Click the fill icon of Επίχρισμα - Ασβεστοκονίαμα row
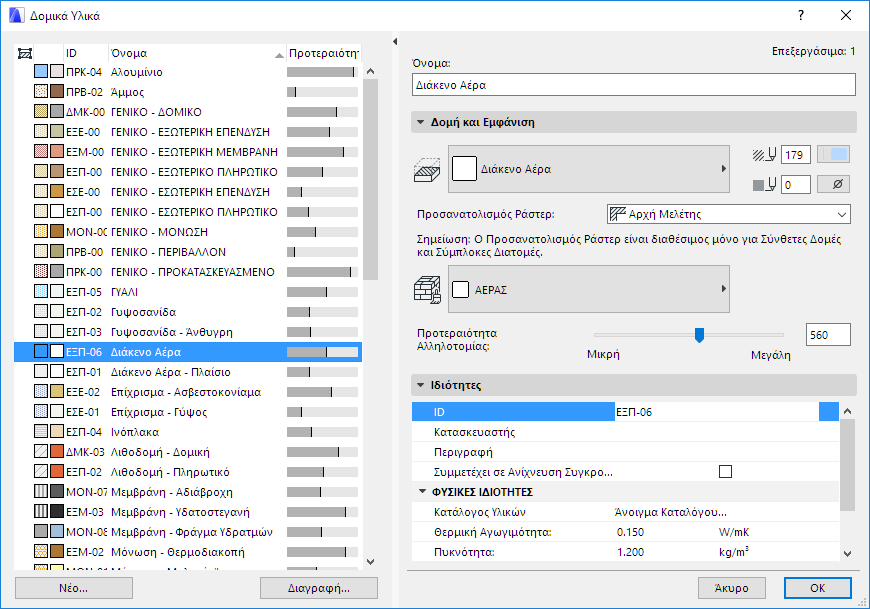 click(41, 392)
